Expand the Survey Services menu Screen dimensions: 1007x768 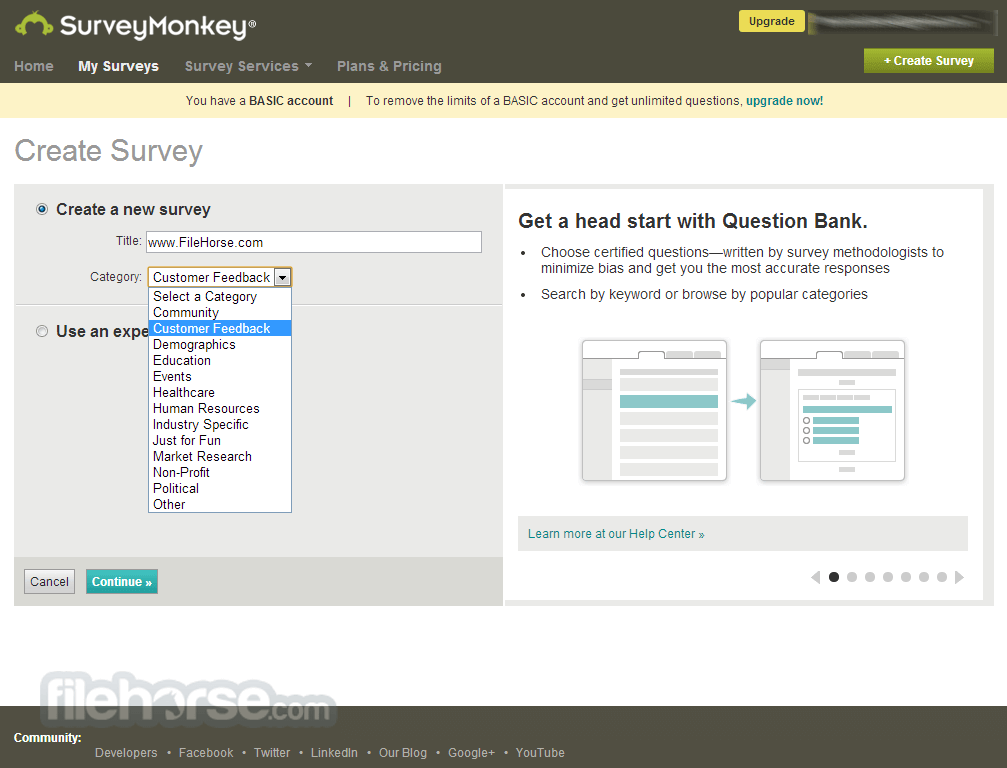pyautogui.click(x=248, y=66)
